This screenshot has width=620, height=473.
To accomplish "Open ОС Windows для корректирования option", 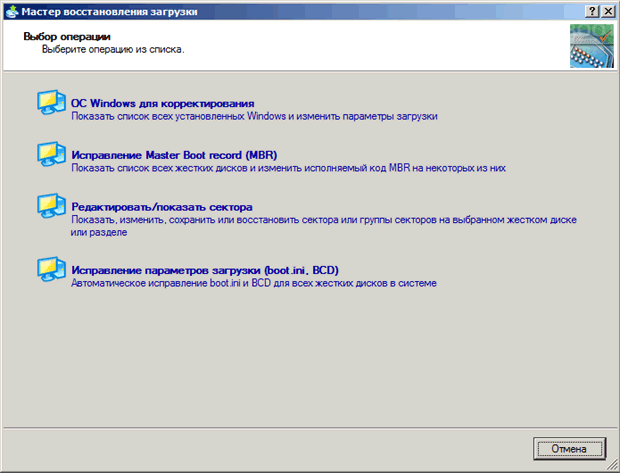I will 163,104.
